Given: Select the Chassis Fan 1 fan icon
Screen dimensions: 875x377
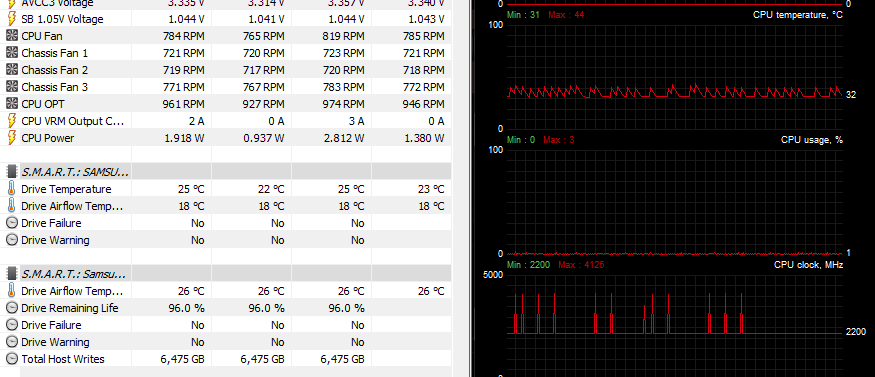Looking at the screenshot, I should [11, 53].
